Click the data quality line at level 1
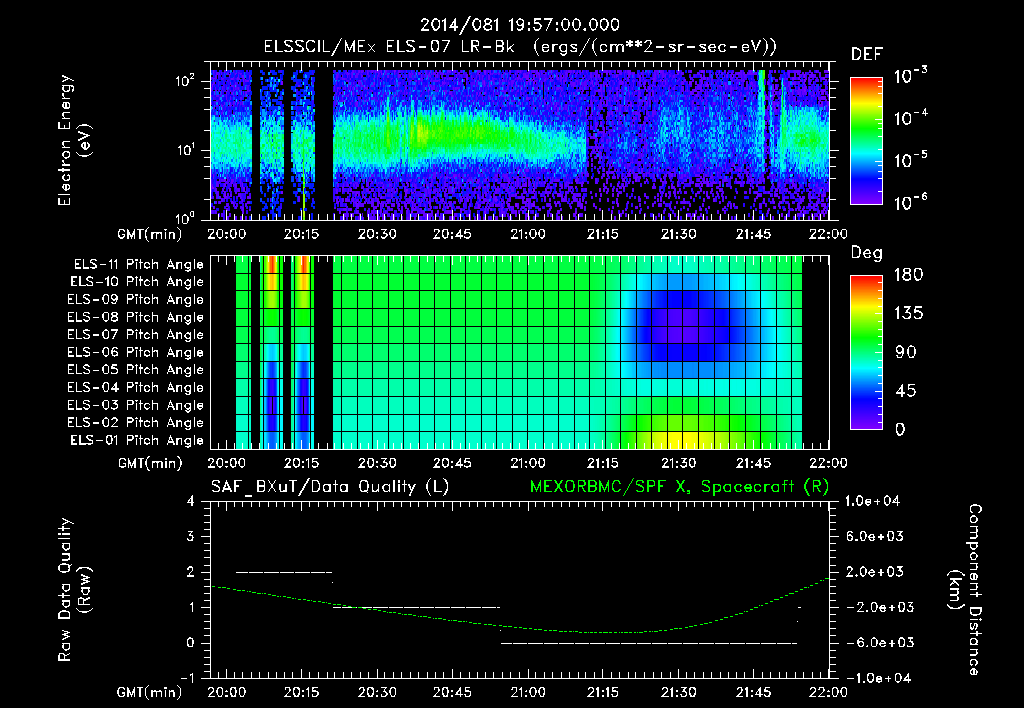The width and height of the screenshot is (1024, 708). point(417,607)
